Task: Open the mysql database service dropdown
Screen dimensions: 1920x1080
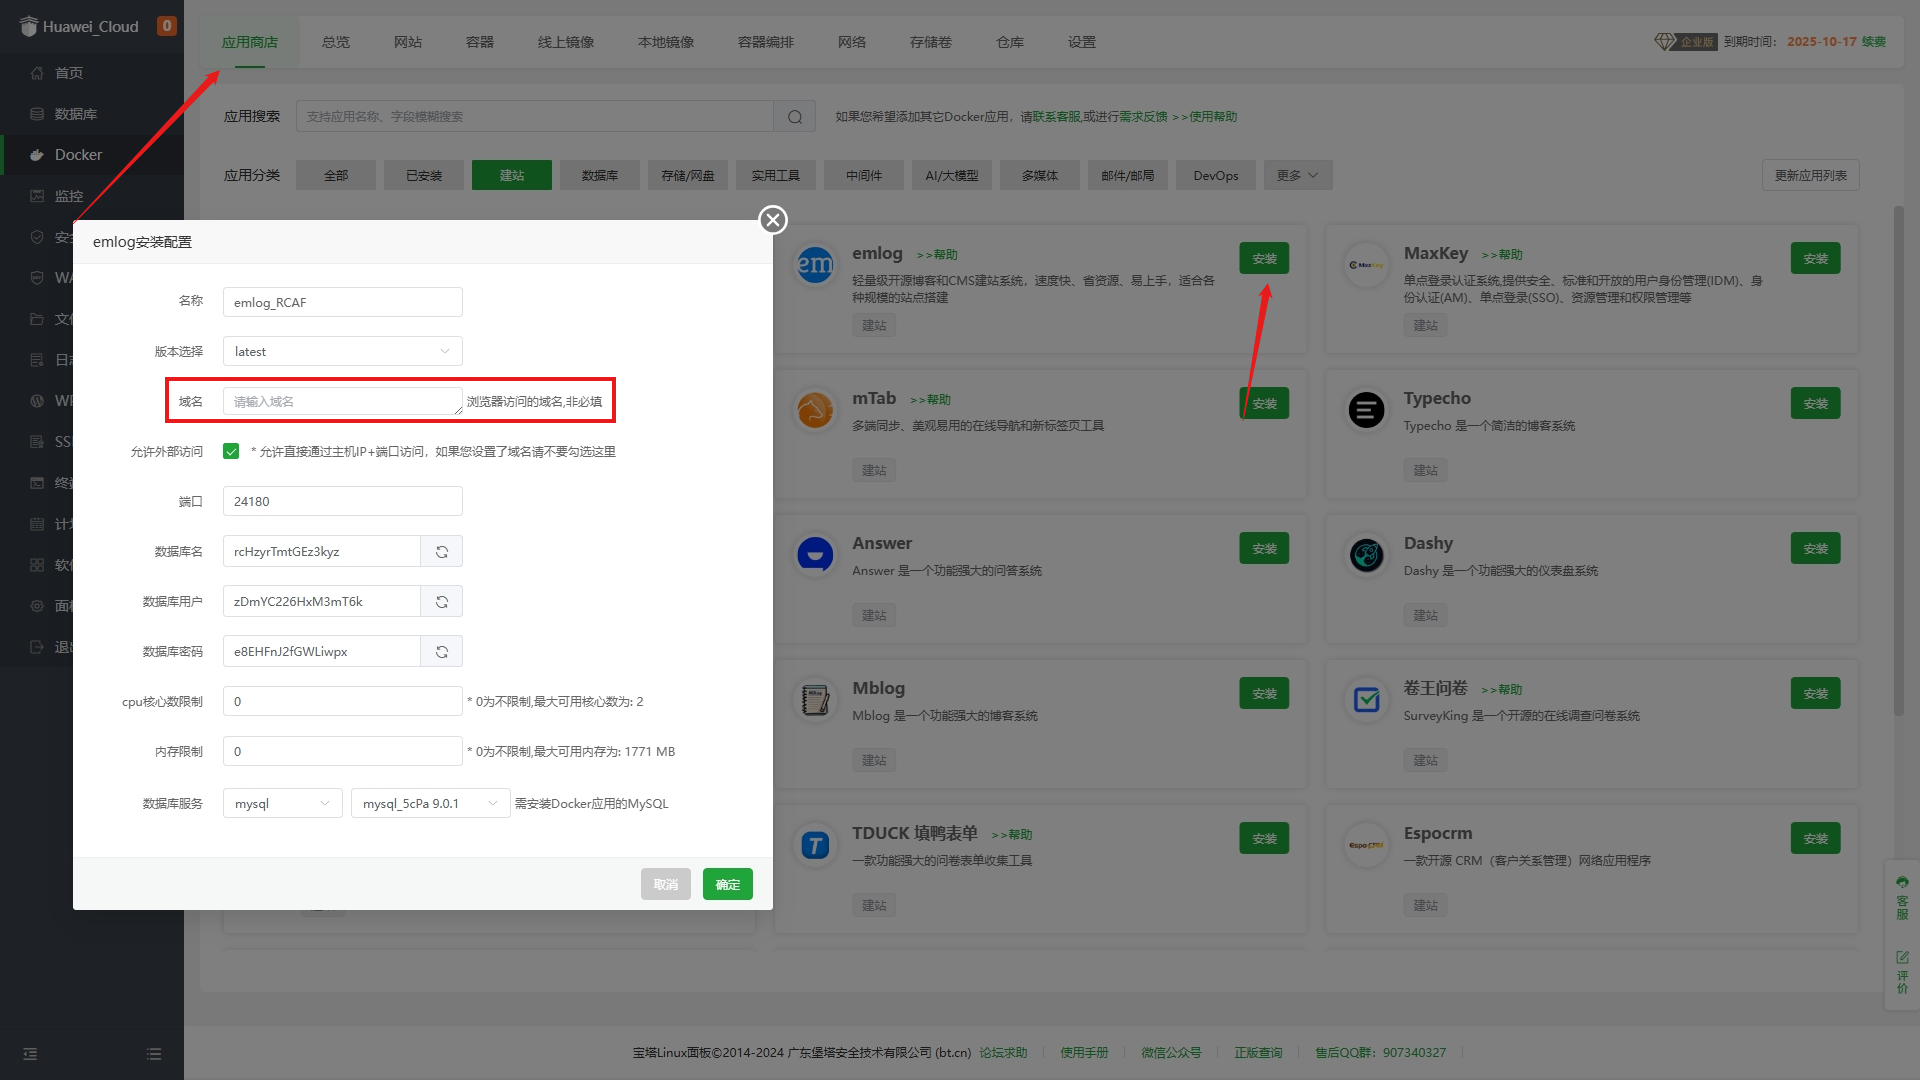Action: (283, 804)
